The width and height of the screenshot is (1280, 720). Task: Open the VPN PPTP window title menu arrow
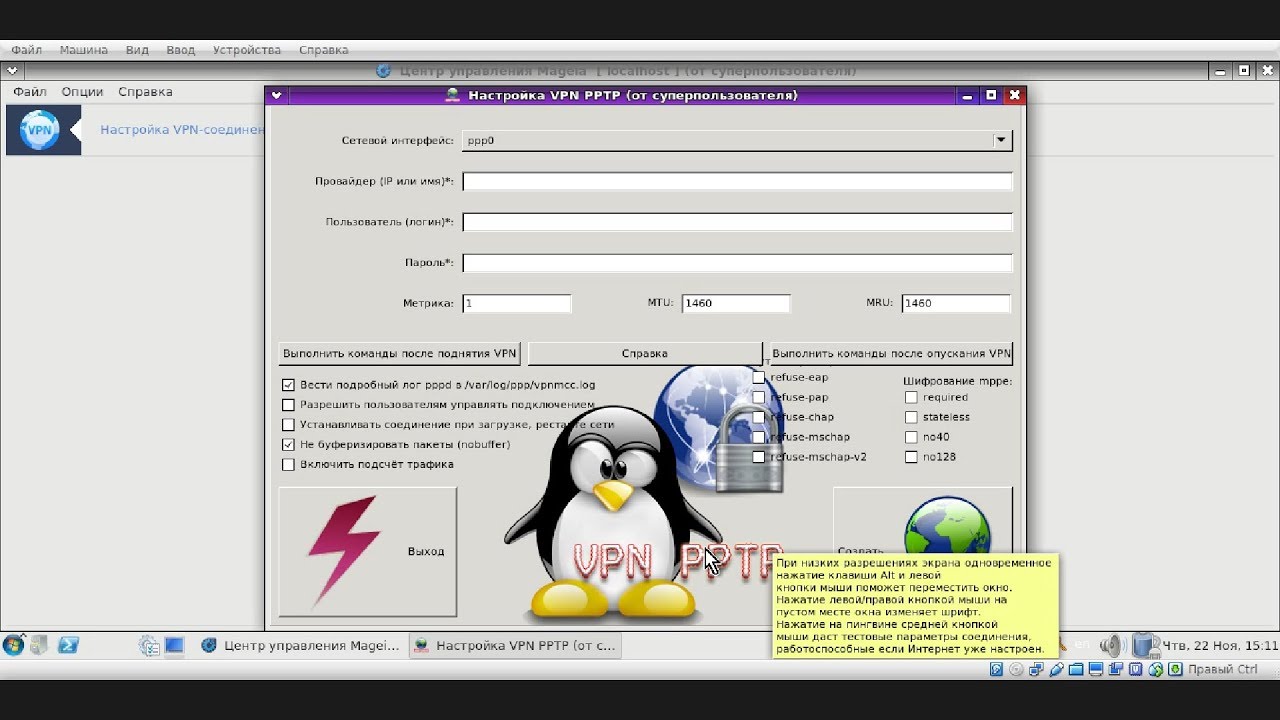pos(277,96)
